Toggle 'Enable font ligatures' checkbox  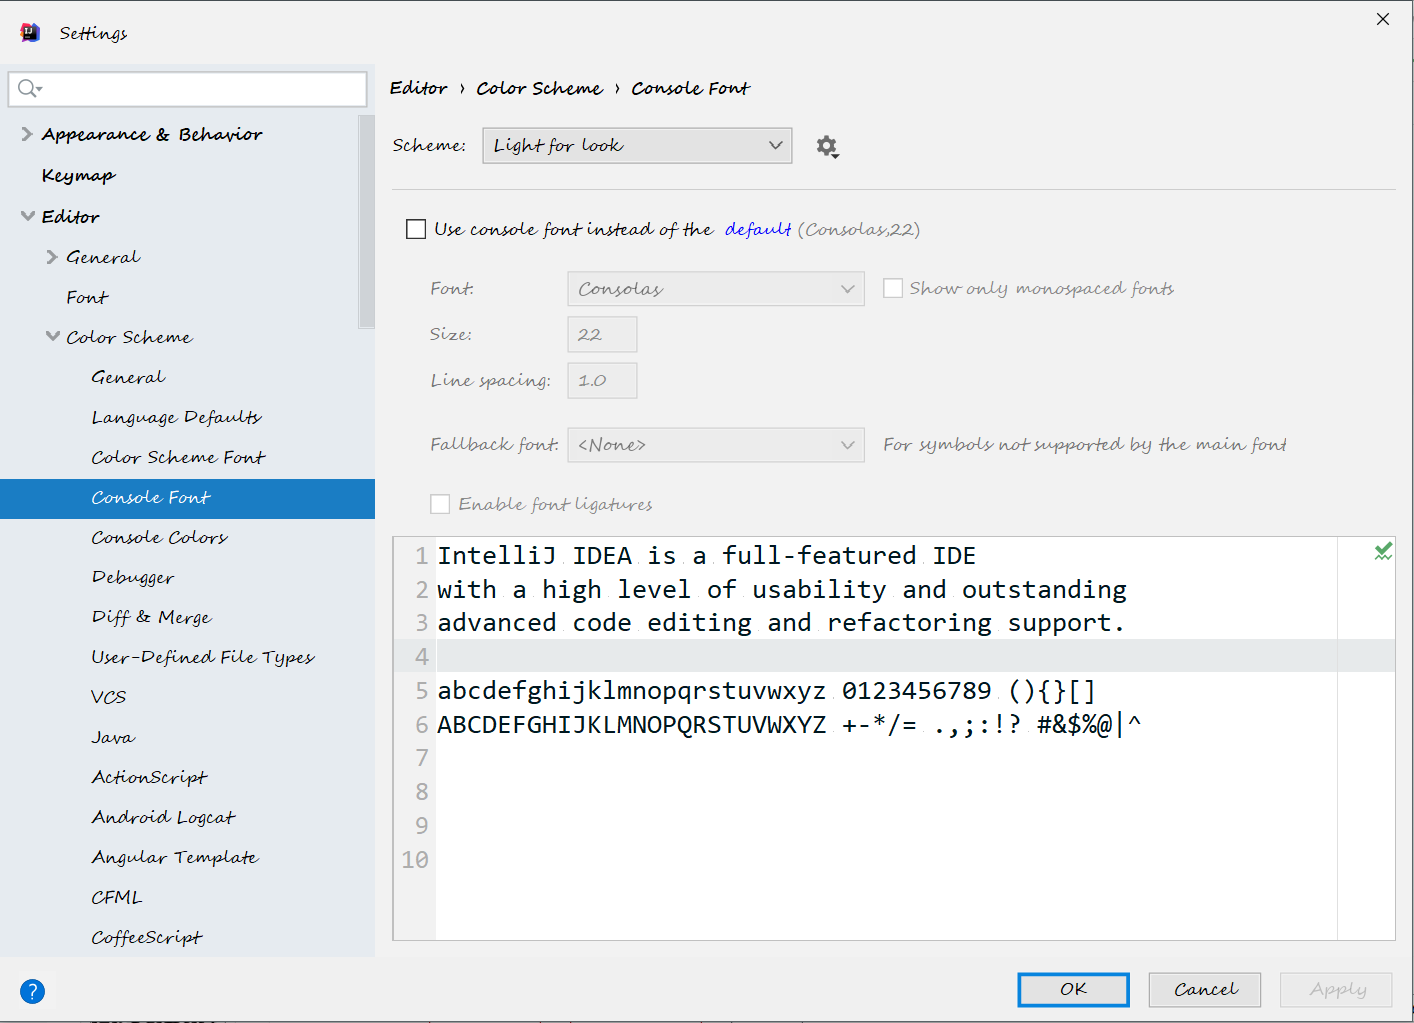click(440, 504)
